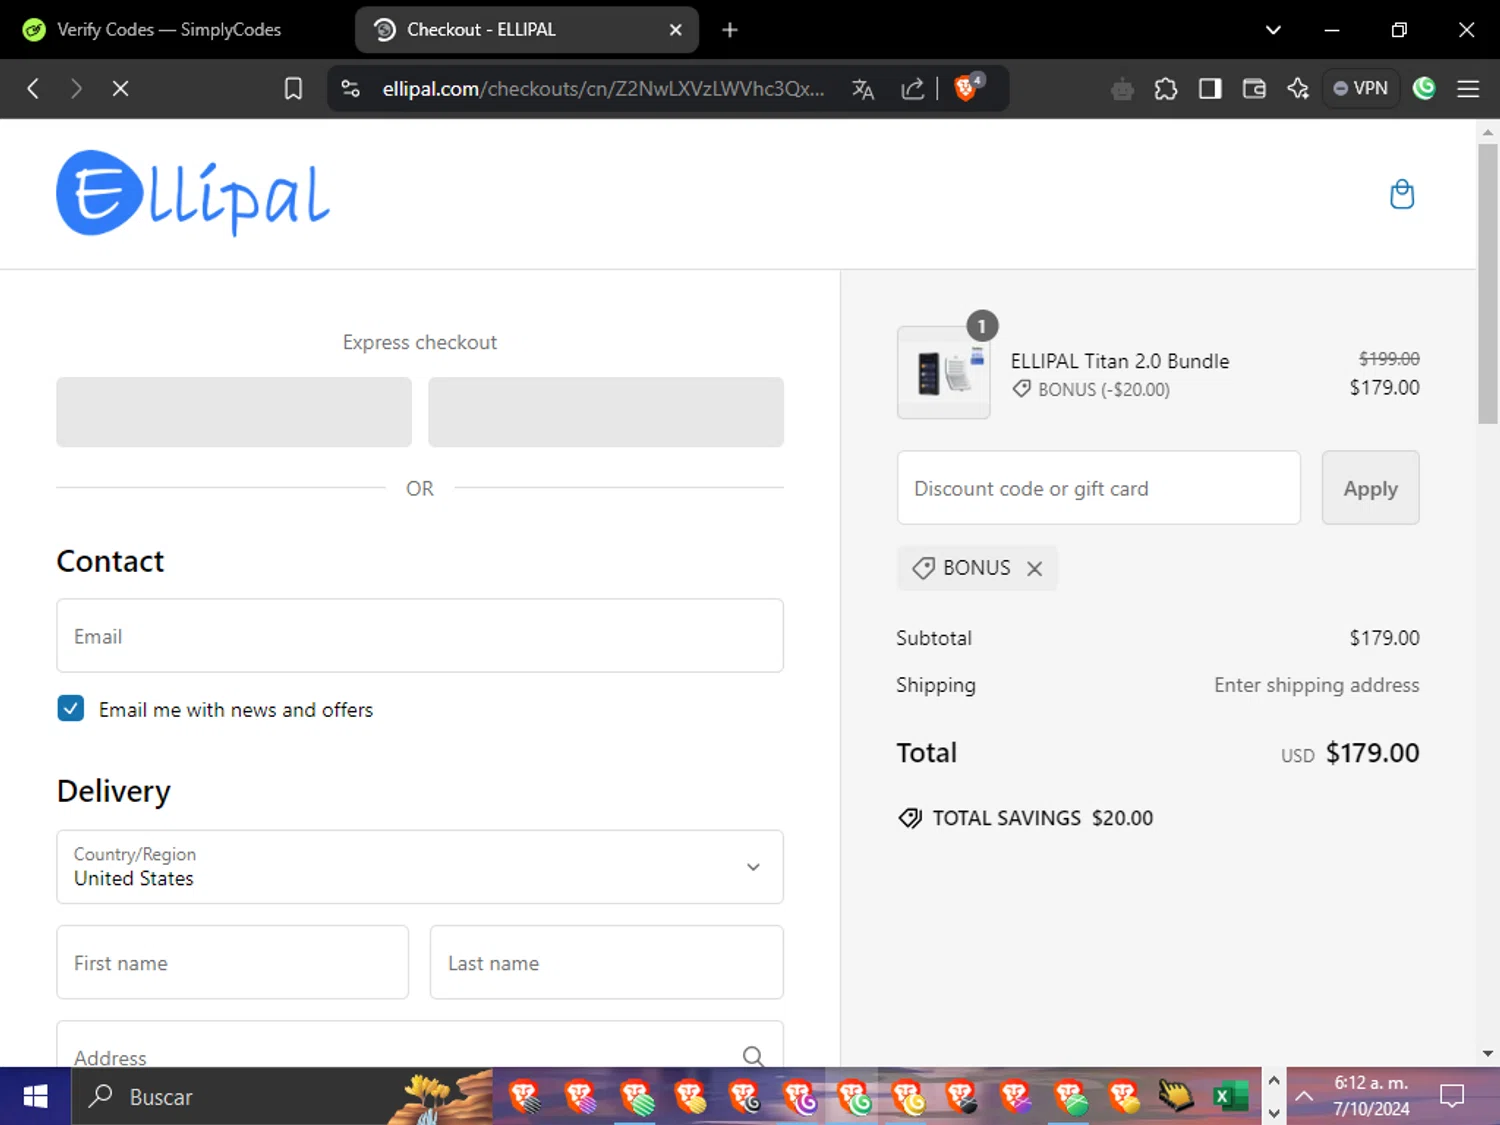
Task: Open the browser hamburger menu
Action: click(1468, 89)
